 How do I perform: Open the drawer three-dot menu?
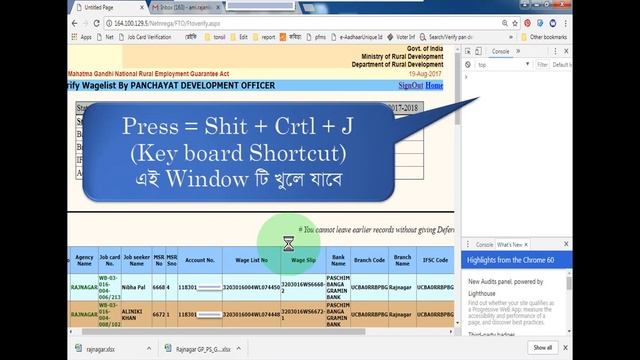click(468, 244)
